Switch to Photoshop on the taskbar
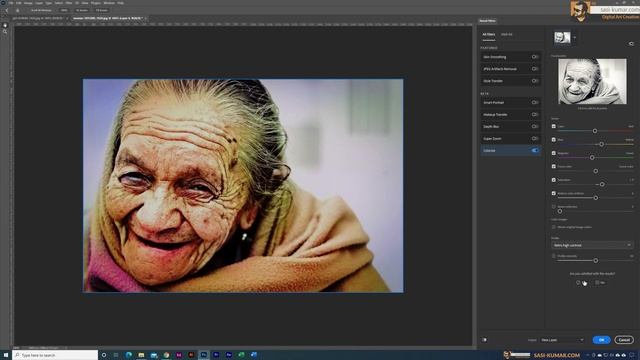 204,355
